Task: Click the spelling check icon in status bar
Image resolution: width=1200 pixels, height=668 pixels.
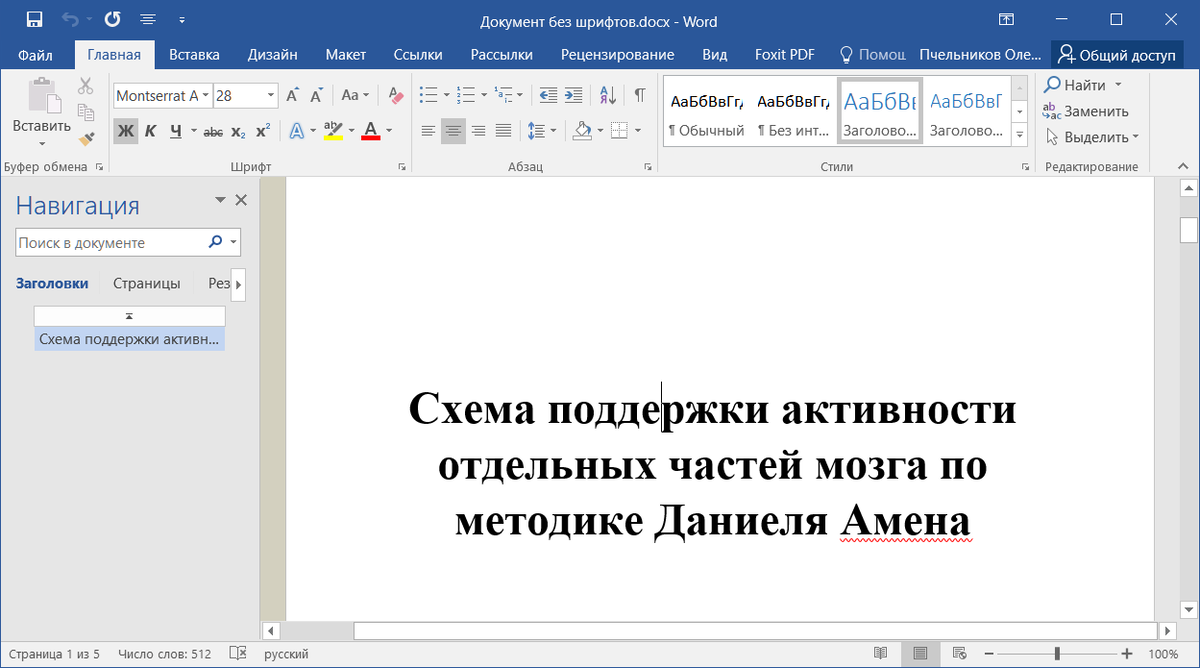Action: pos(237,654)
